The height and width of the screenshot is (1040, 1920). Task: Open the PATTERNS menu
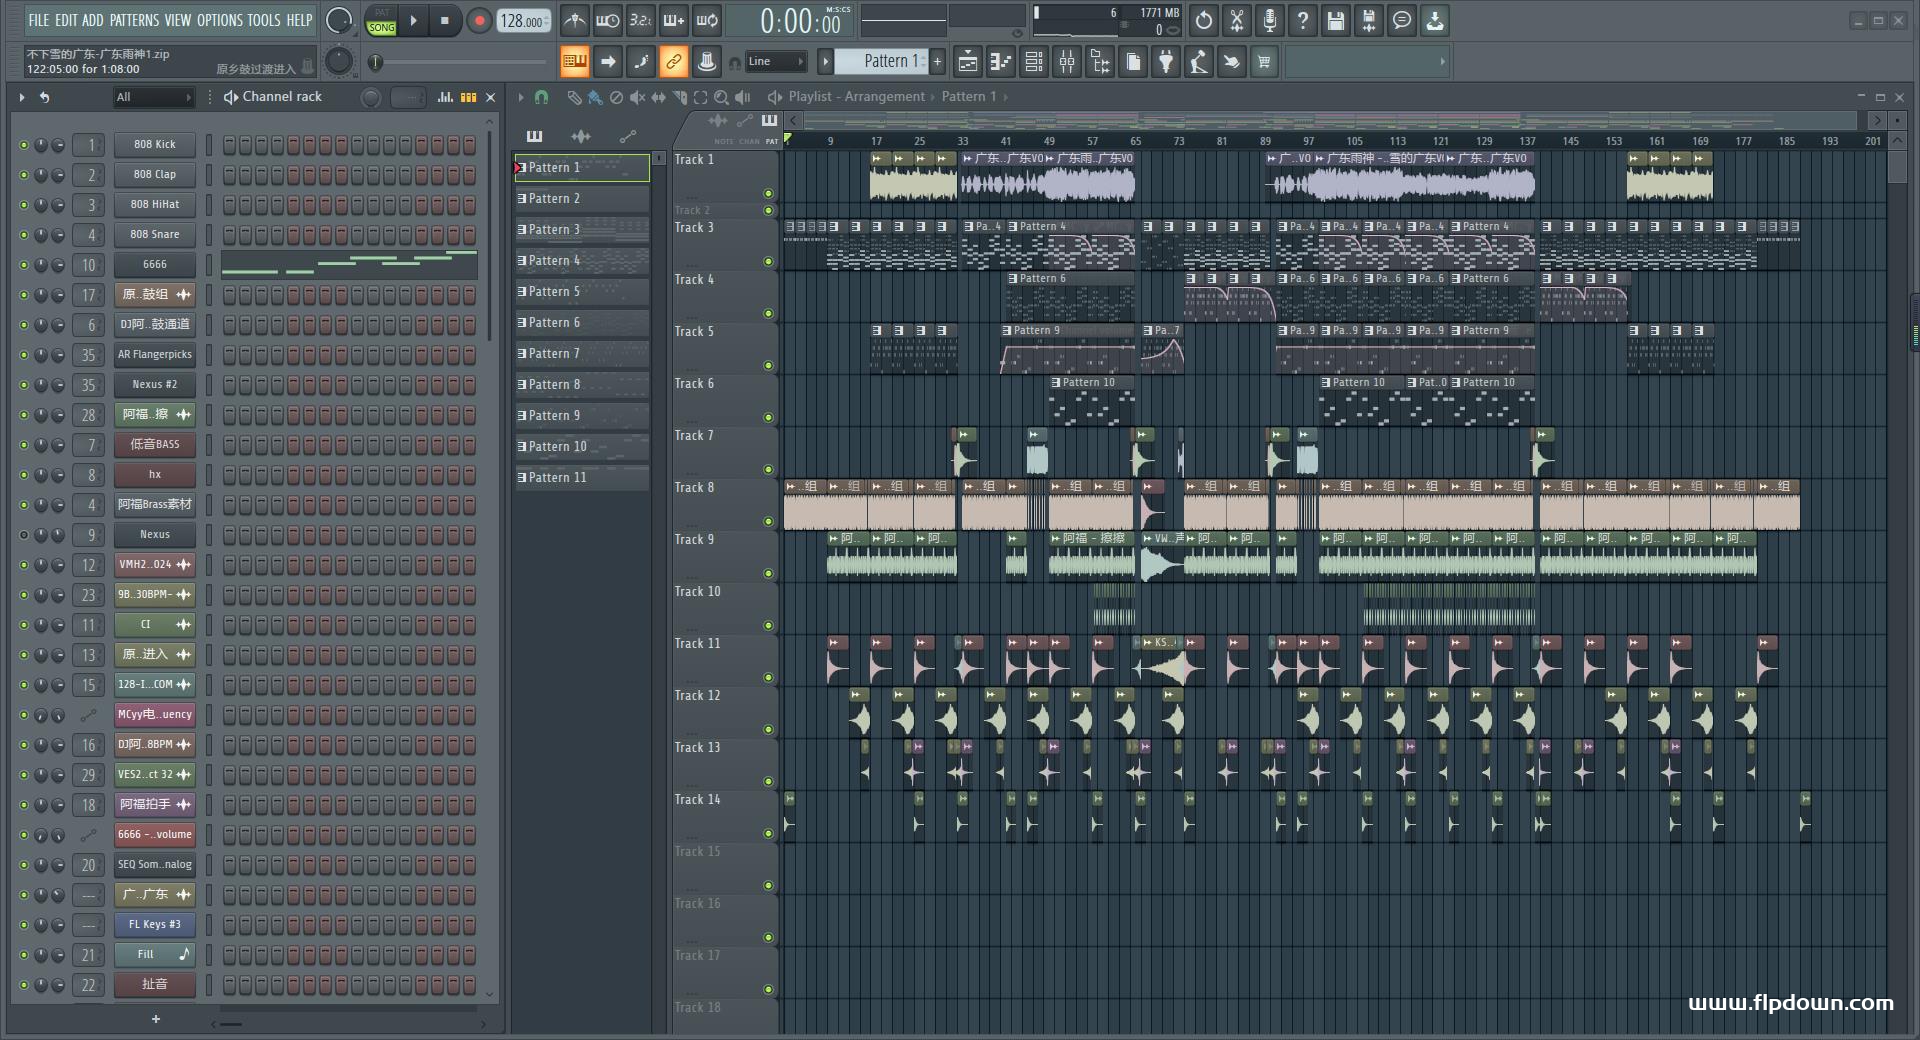(134, 20)
